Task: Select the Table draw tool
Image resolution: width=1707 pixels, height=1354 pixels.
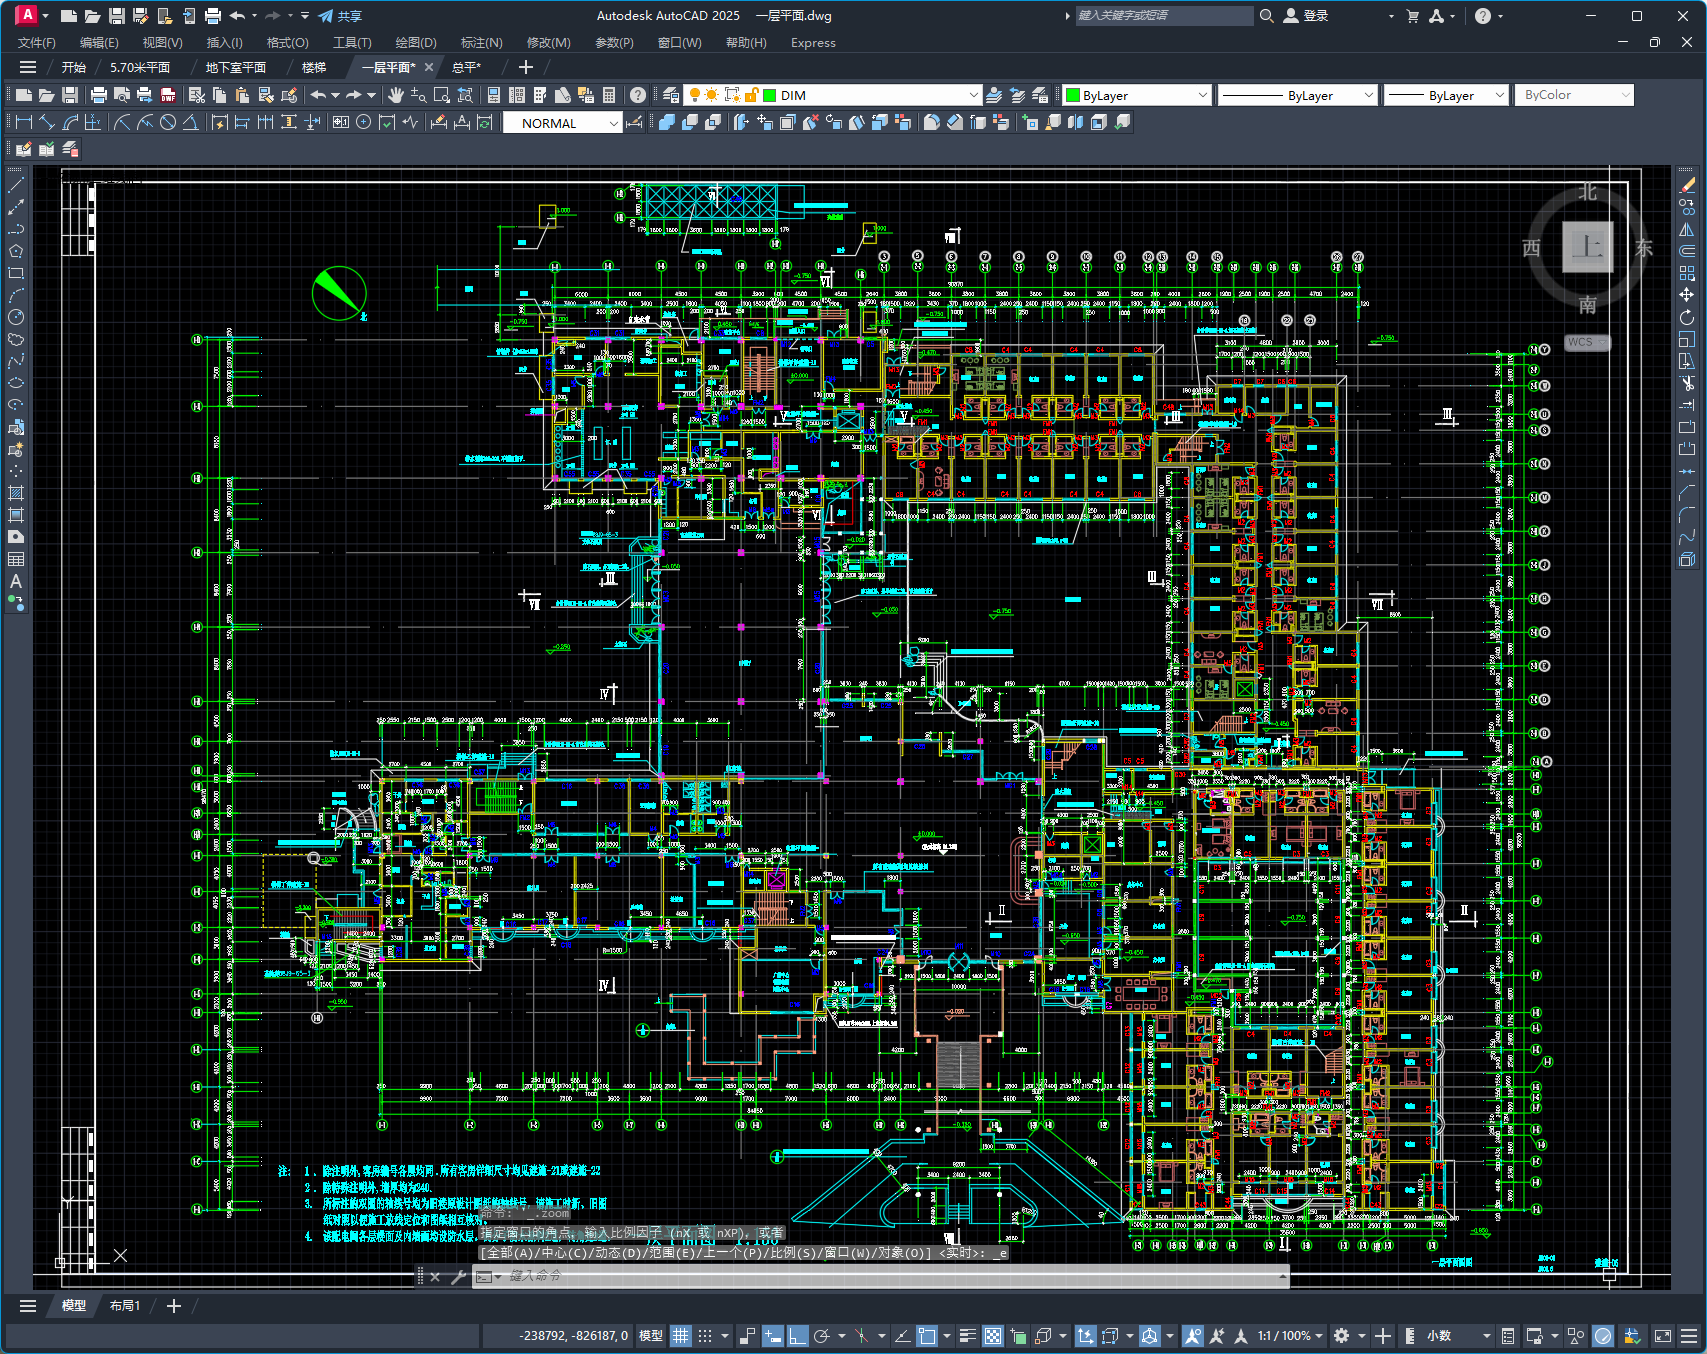Action: (x=16, y=559)
